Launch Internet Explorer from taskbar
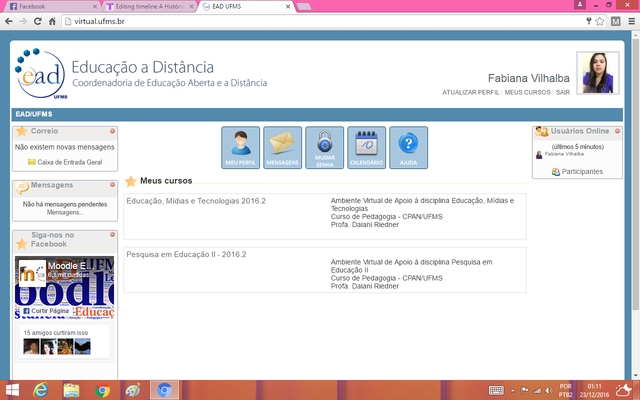The image size is (640, 400). click(x=40, y=390)
